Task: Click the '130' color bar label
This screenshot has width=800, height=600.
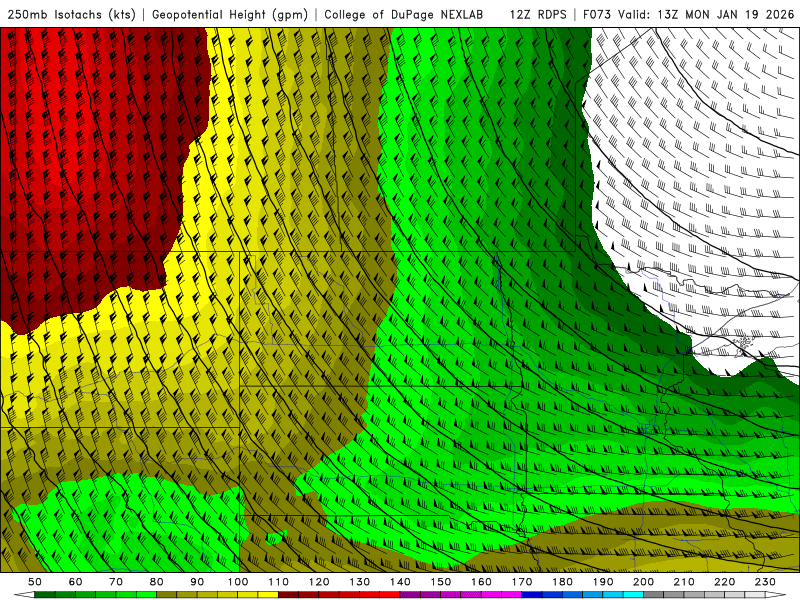Action: pos(360,582)
